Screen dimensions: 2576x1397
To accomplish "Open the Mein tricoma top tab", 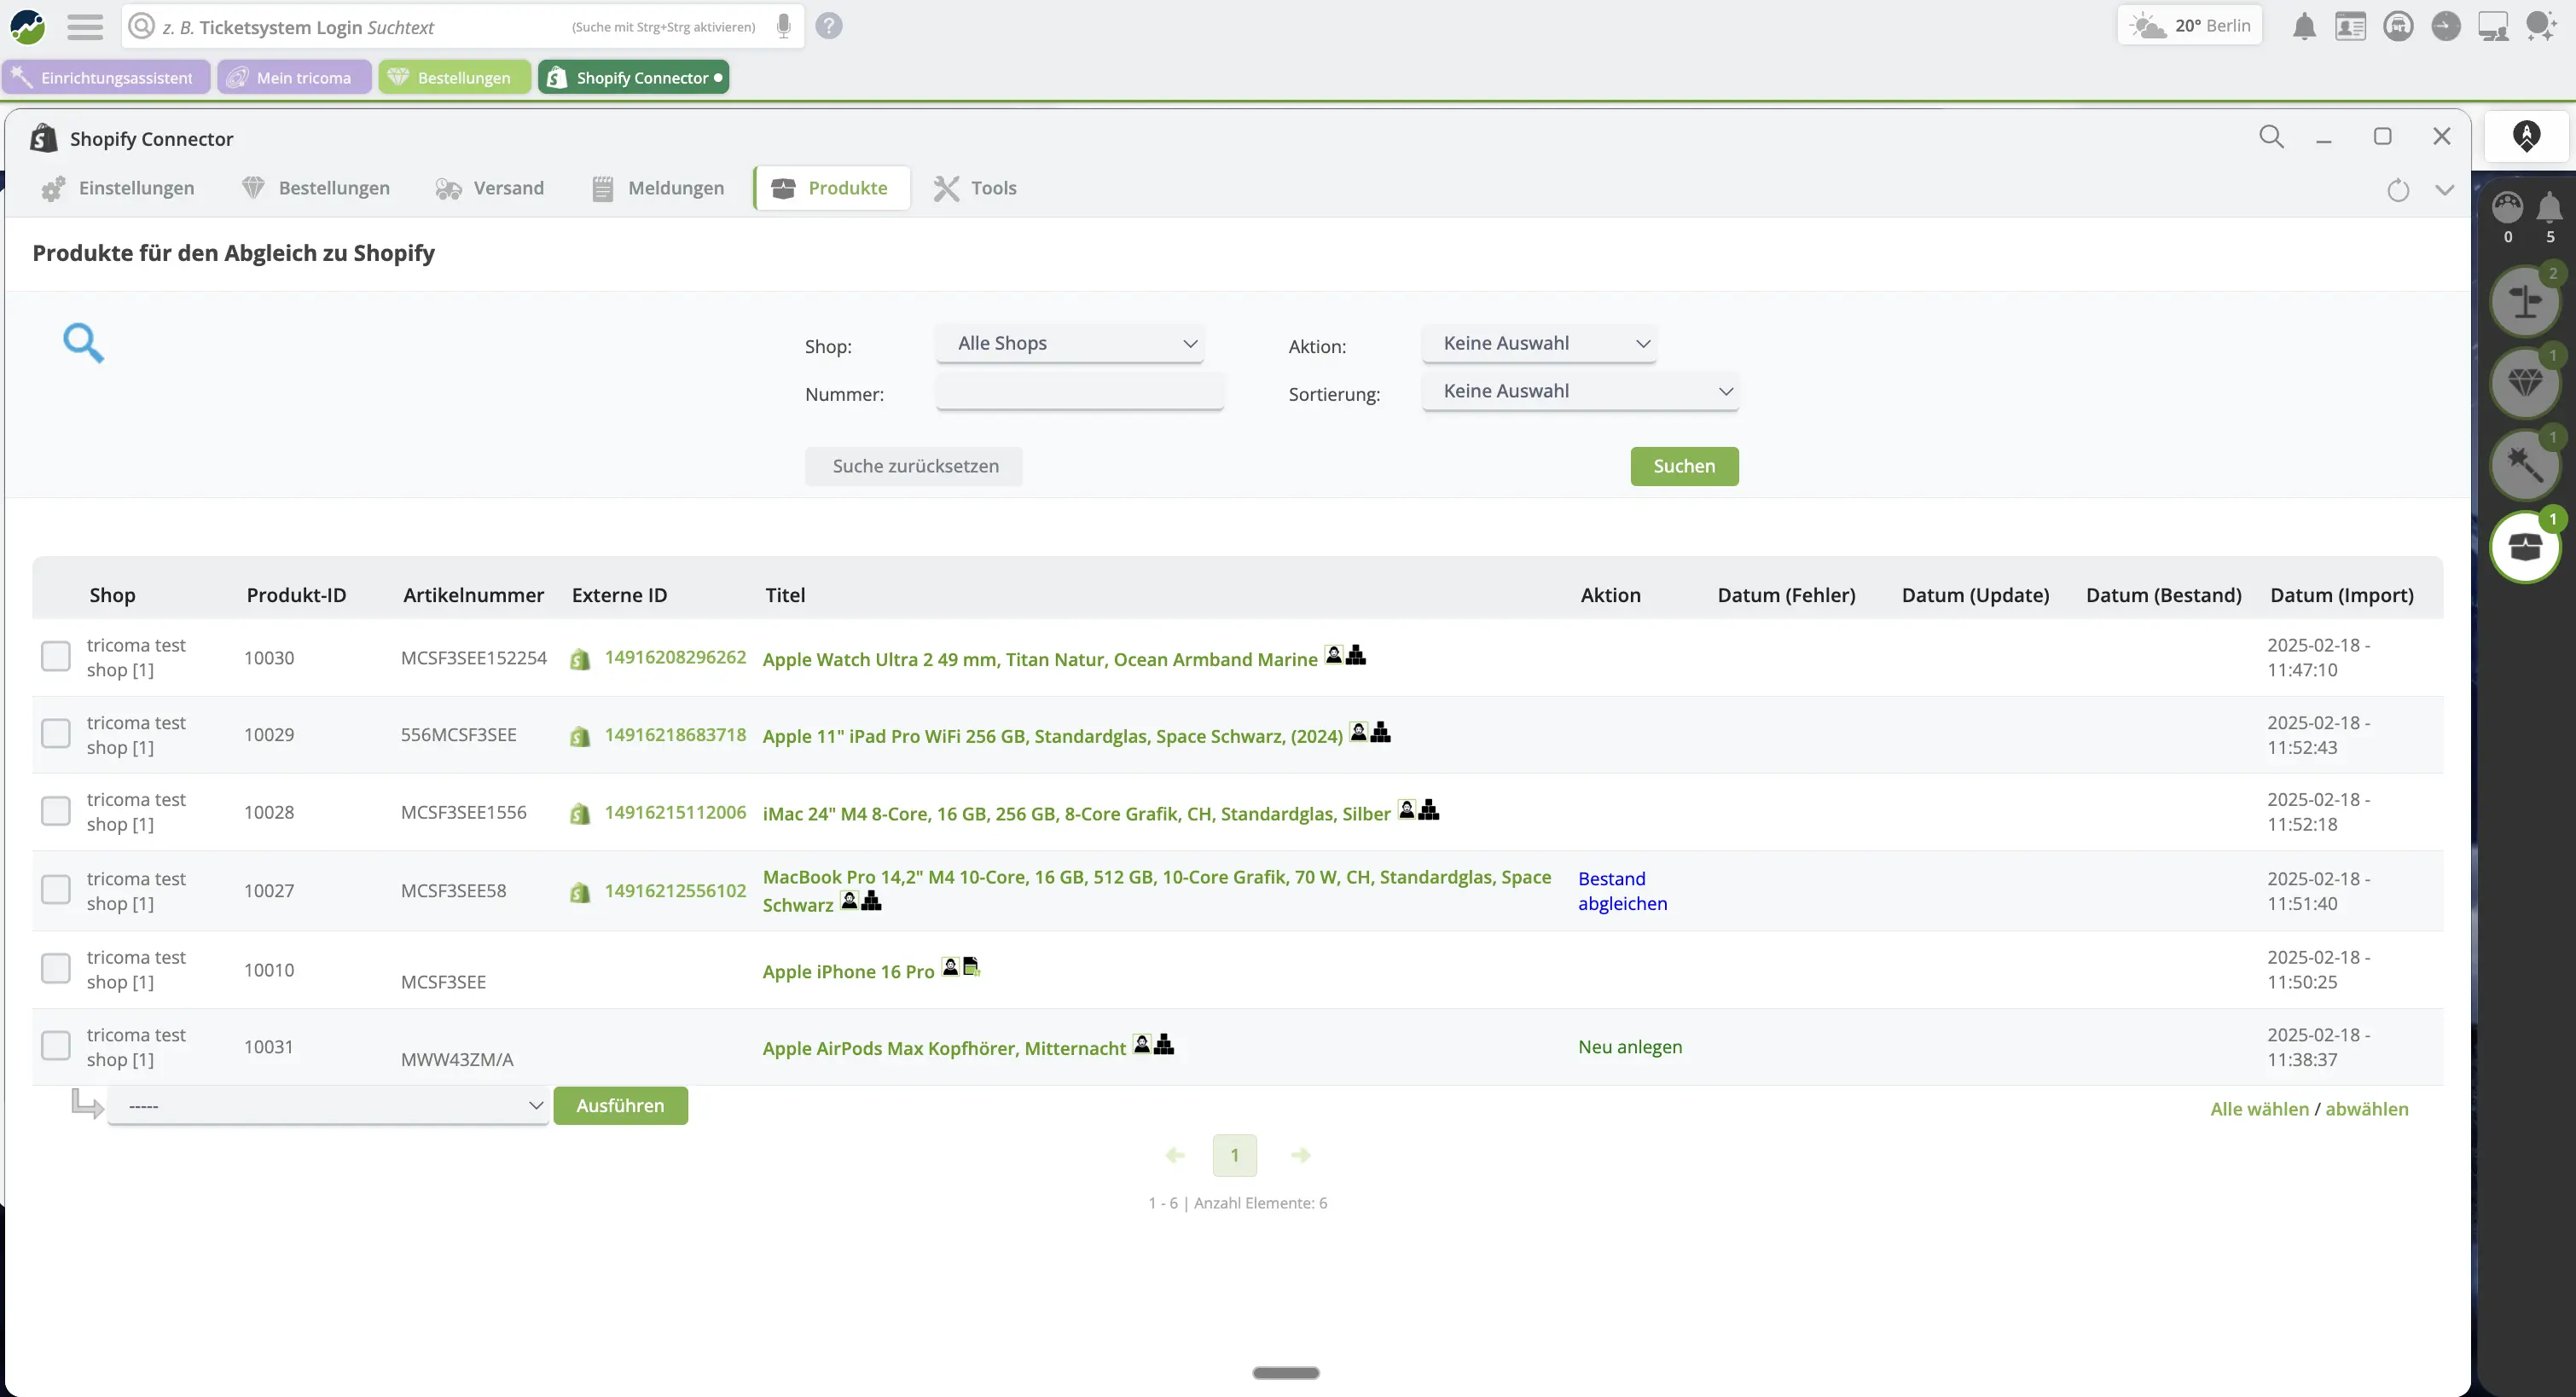I will coord(294,77).
